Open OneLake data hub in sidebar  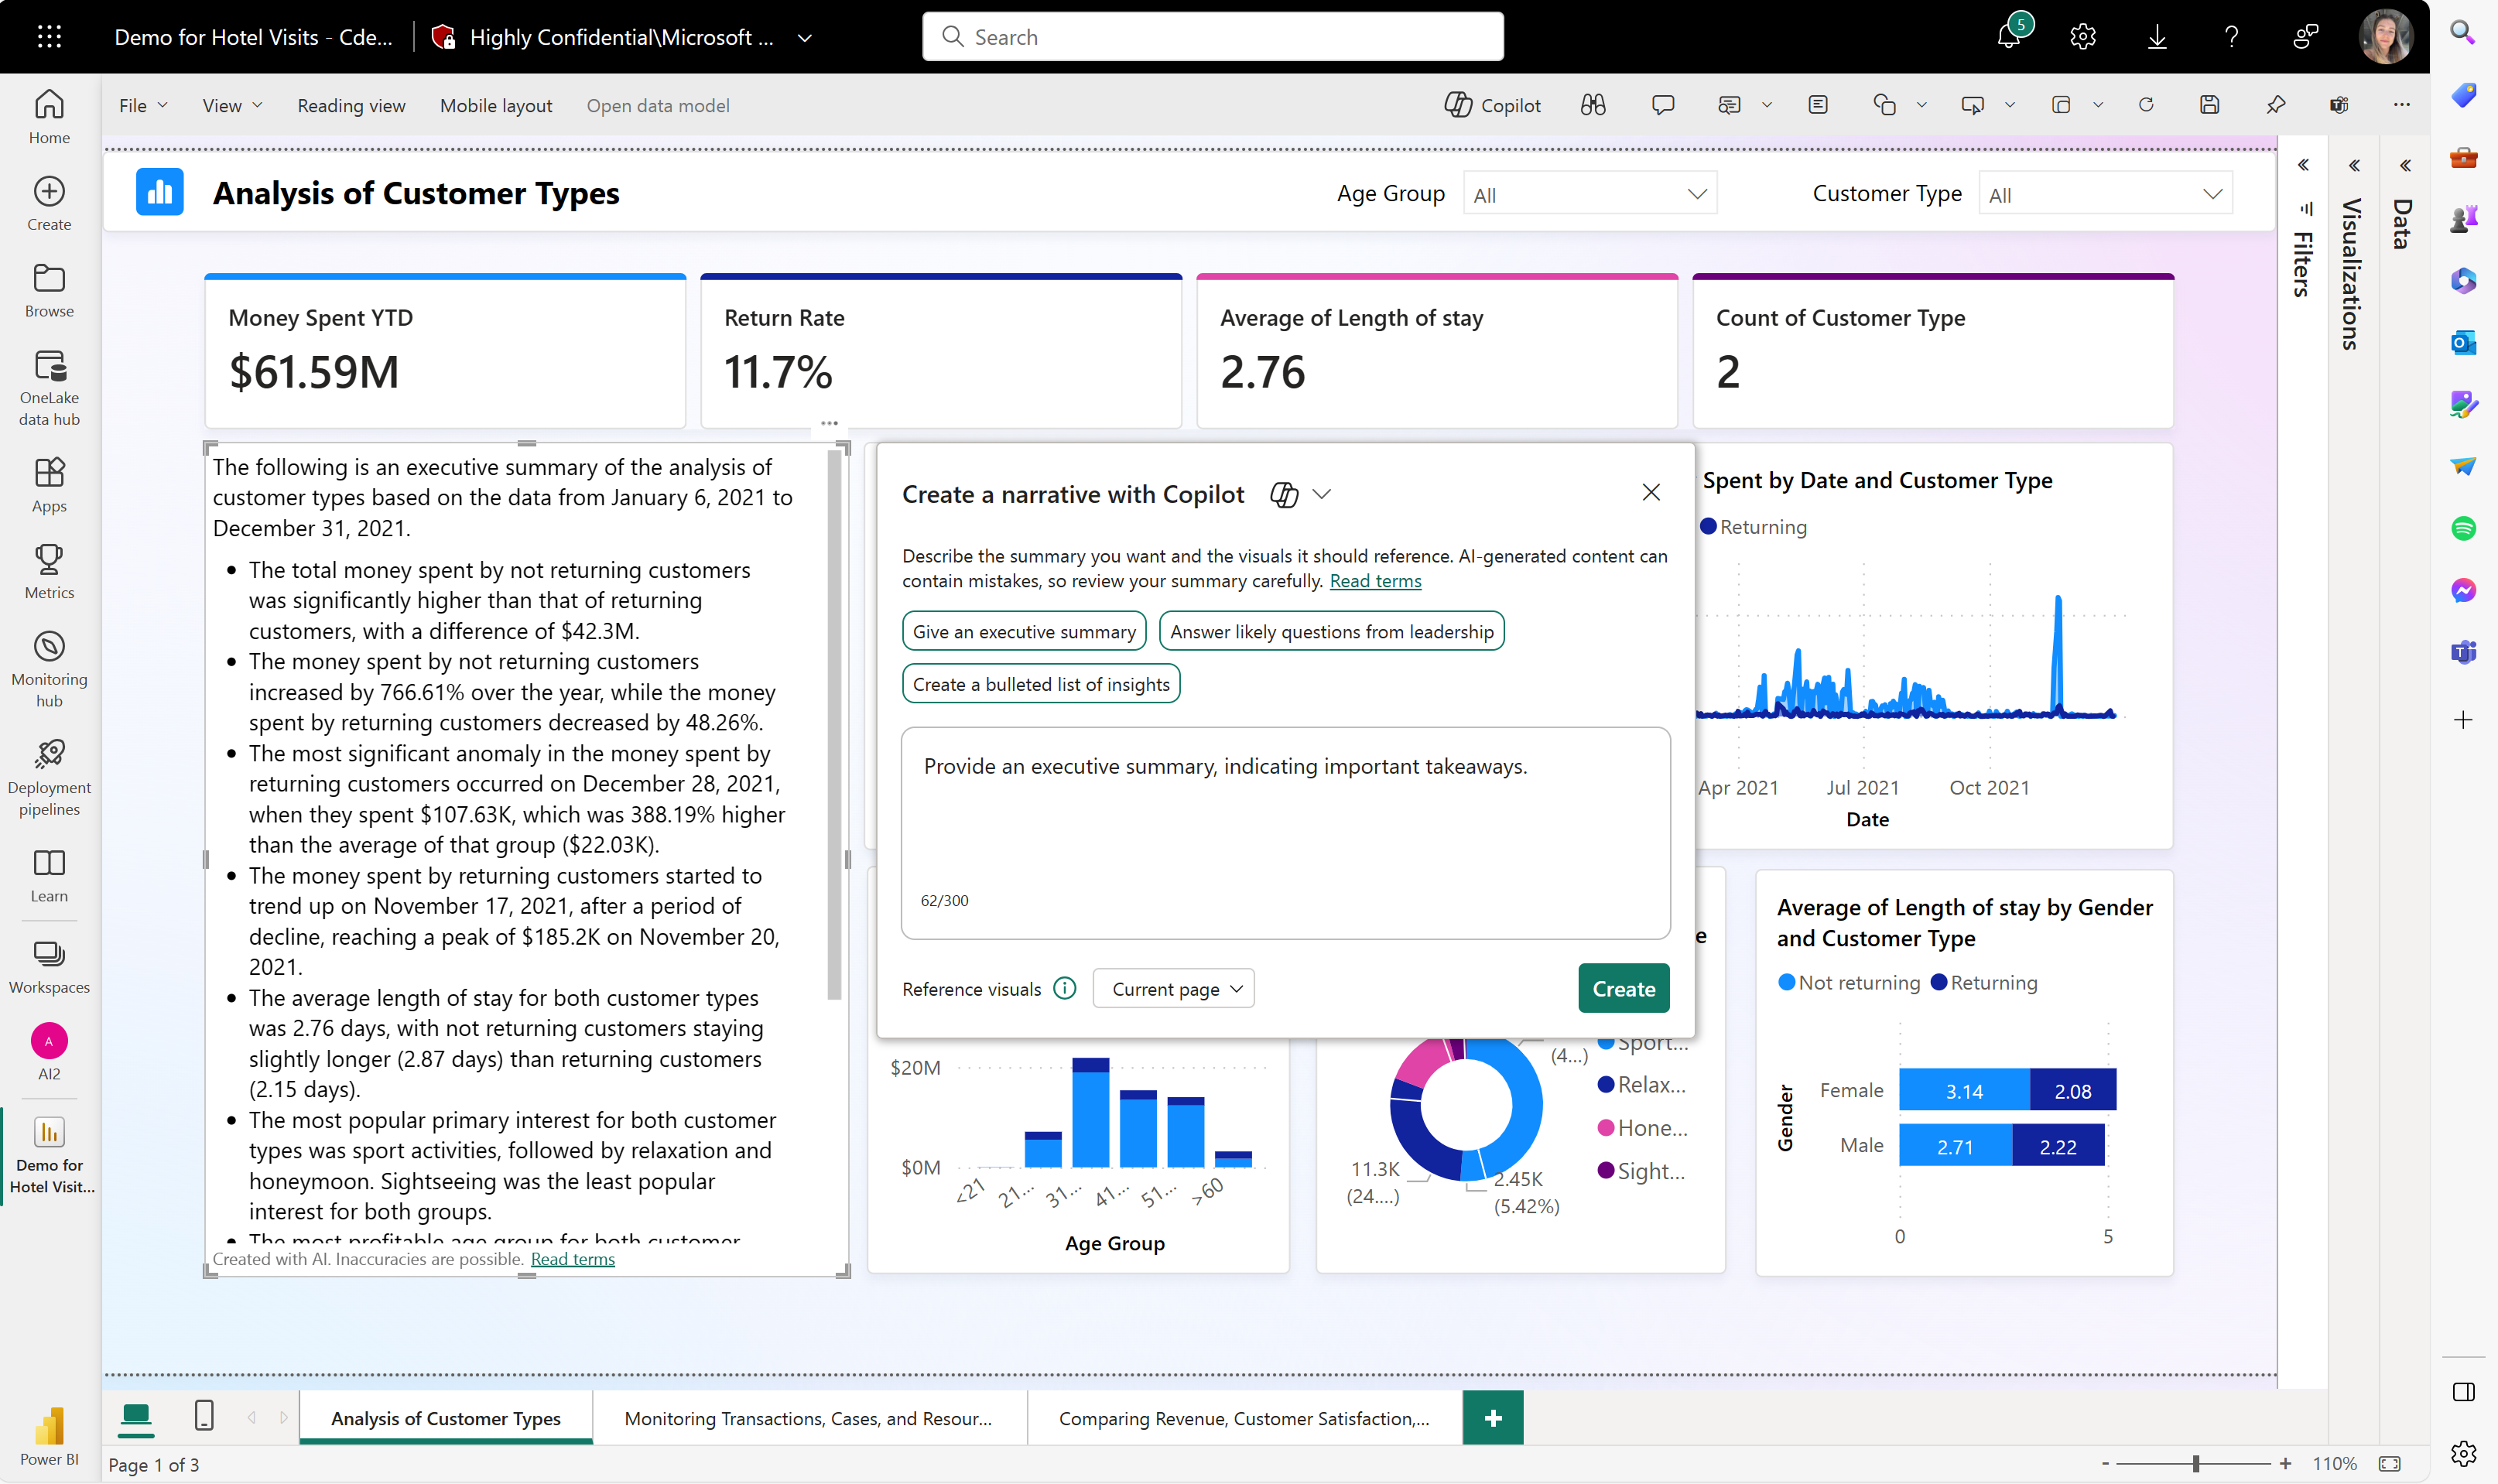click(x=49, y=387)
